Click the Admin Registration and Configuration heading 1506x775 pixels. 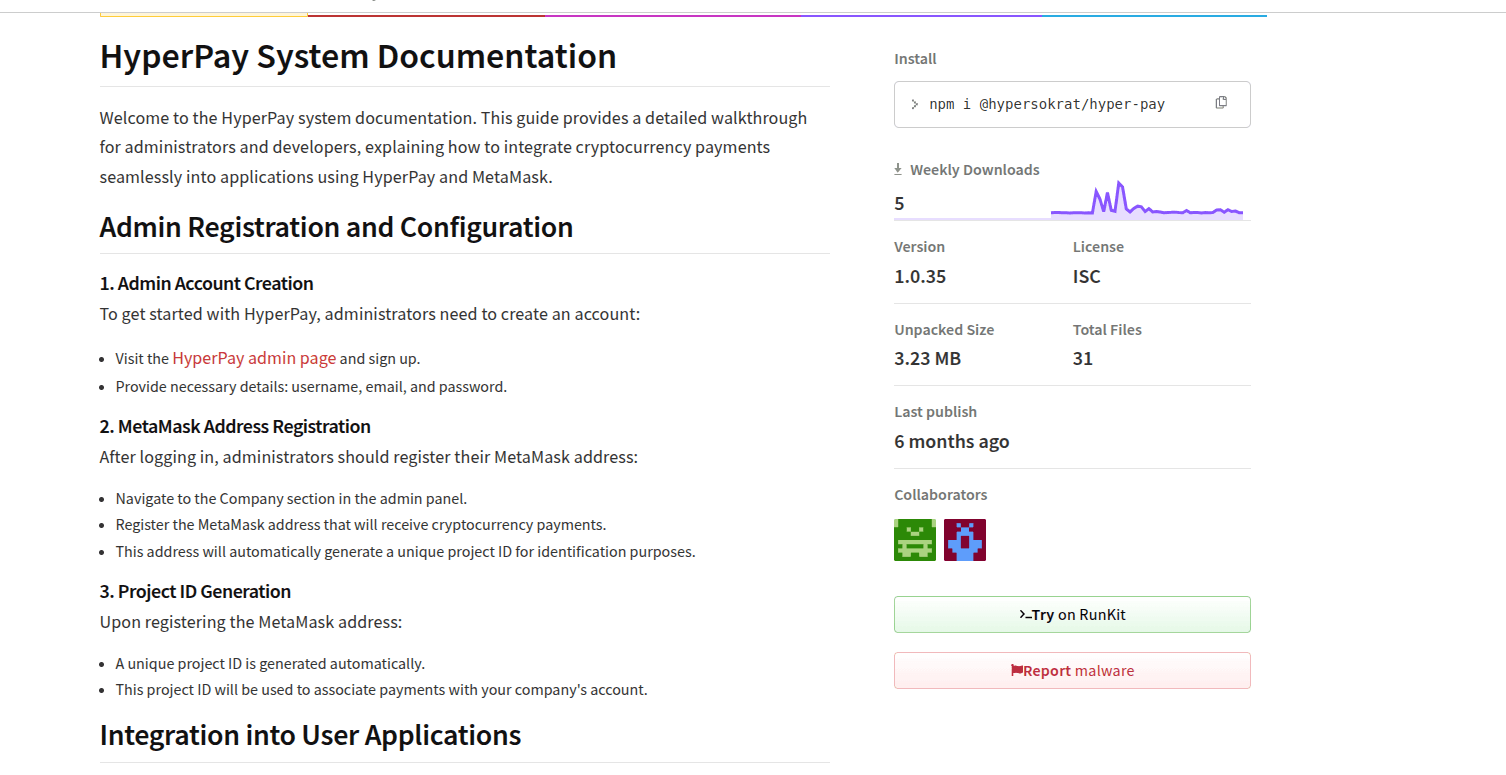coord(336,227)
